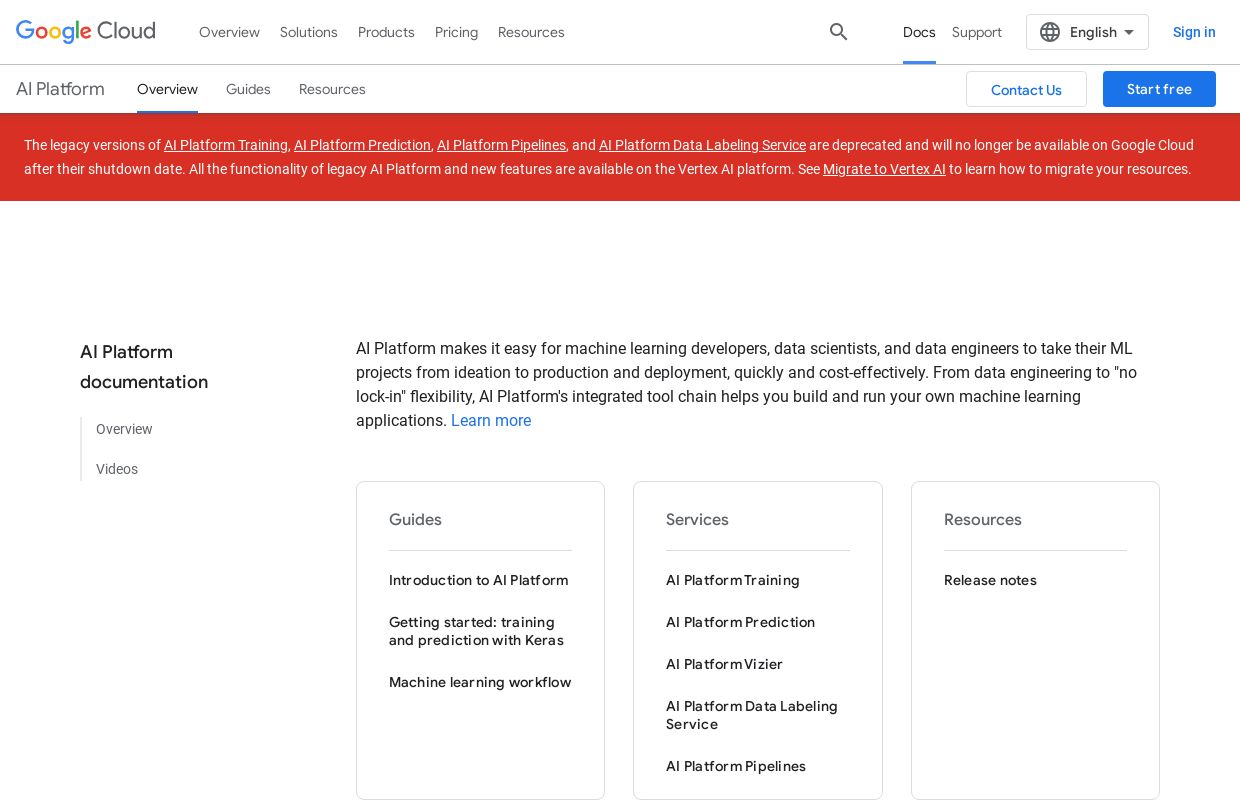Click the Guides card heading

[415, 520]
